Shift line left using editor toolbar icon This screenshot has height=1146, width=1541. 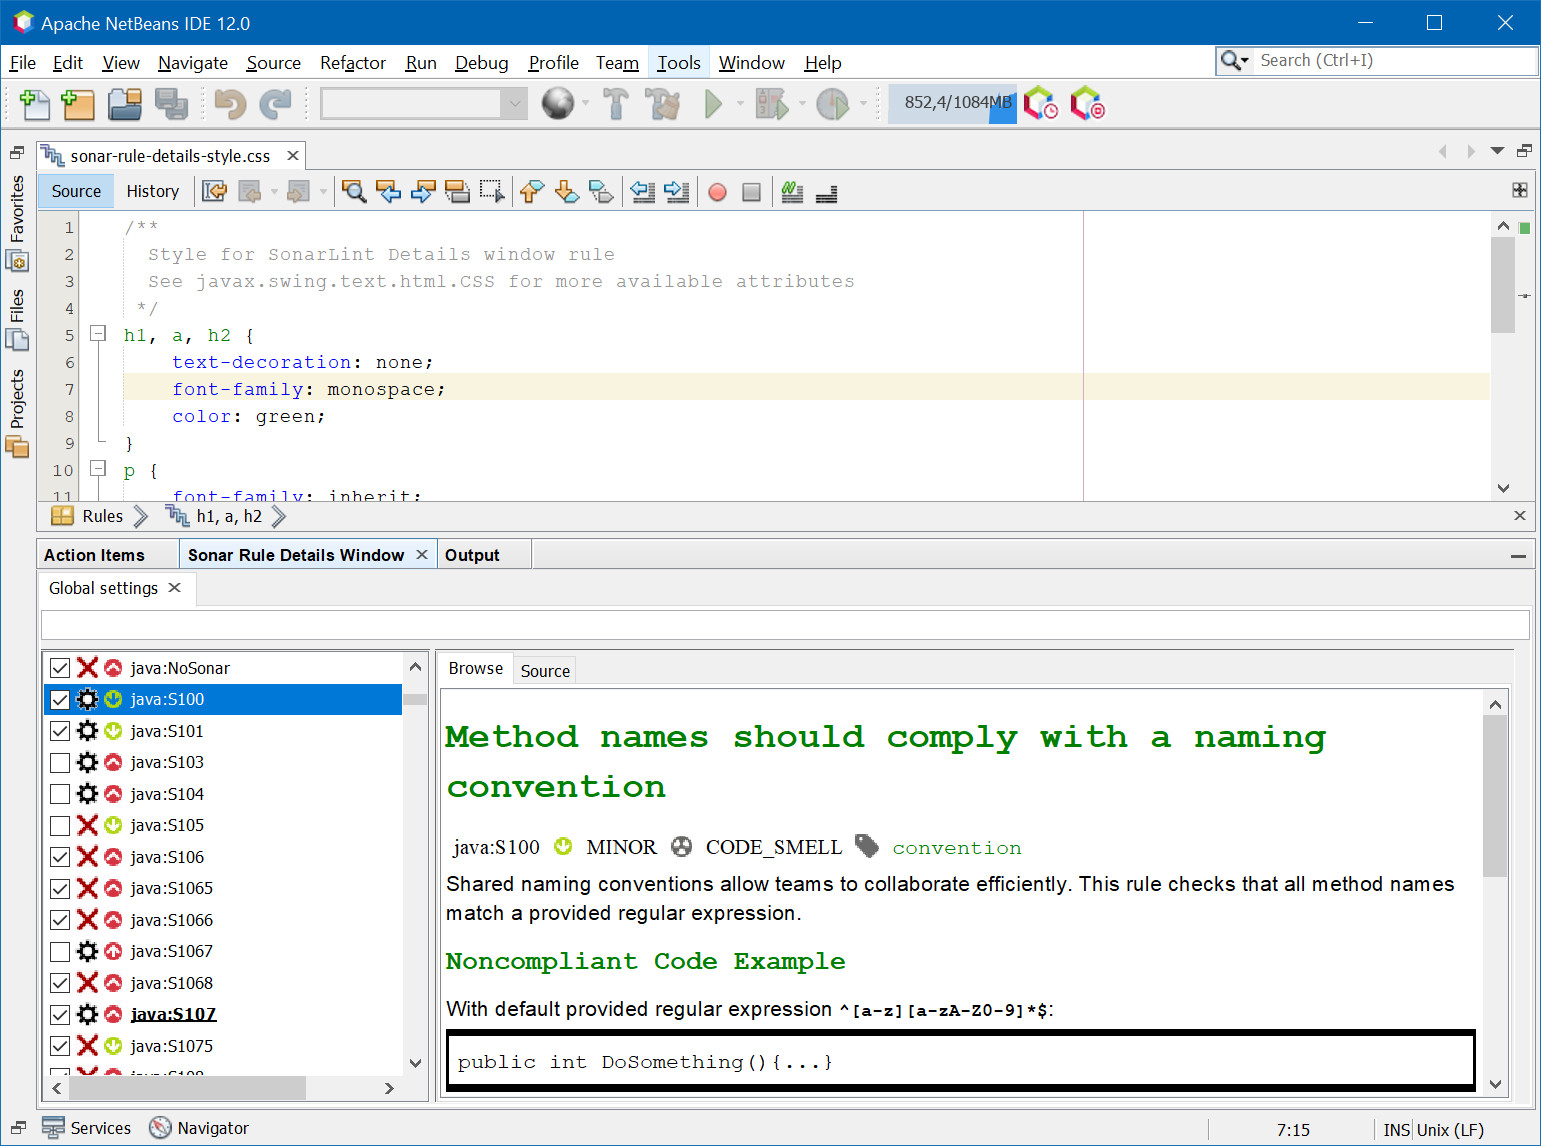click(x=643, y=191)
